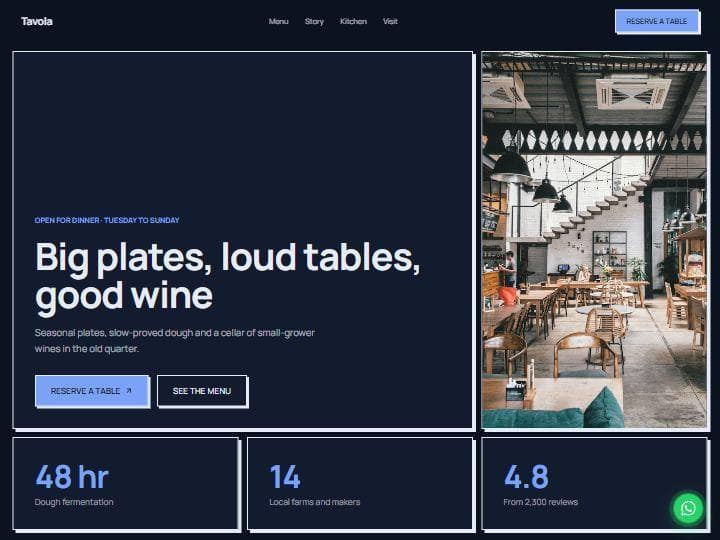Click the hero Reserve a Table arrow button
The width and height of the screenshot is (720, 540).
point(92,391)
